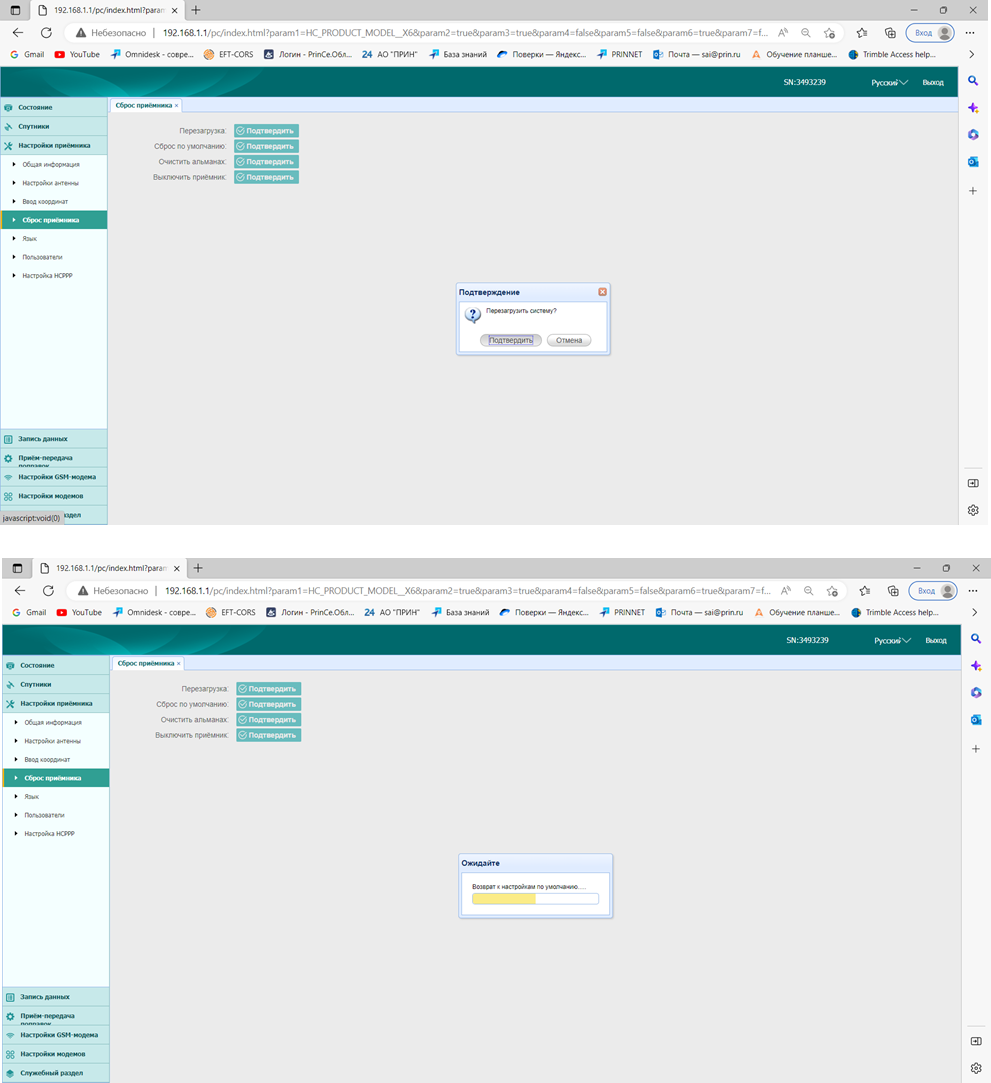This screenshot has height=1083, width=991.
Task: In lower window, open the Русский language dropdown
Action: (x=892, y=640)
